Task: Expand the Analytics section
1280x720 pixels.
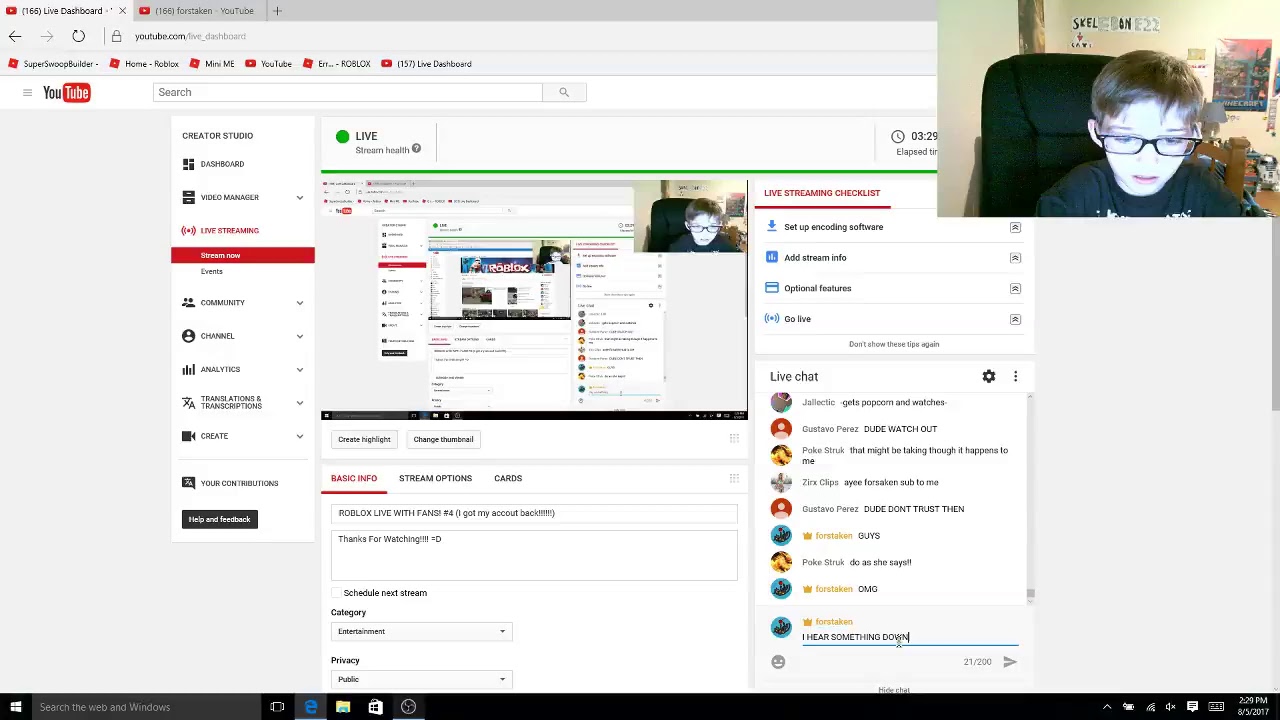Action: point(299,369)
